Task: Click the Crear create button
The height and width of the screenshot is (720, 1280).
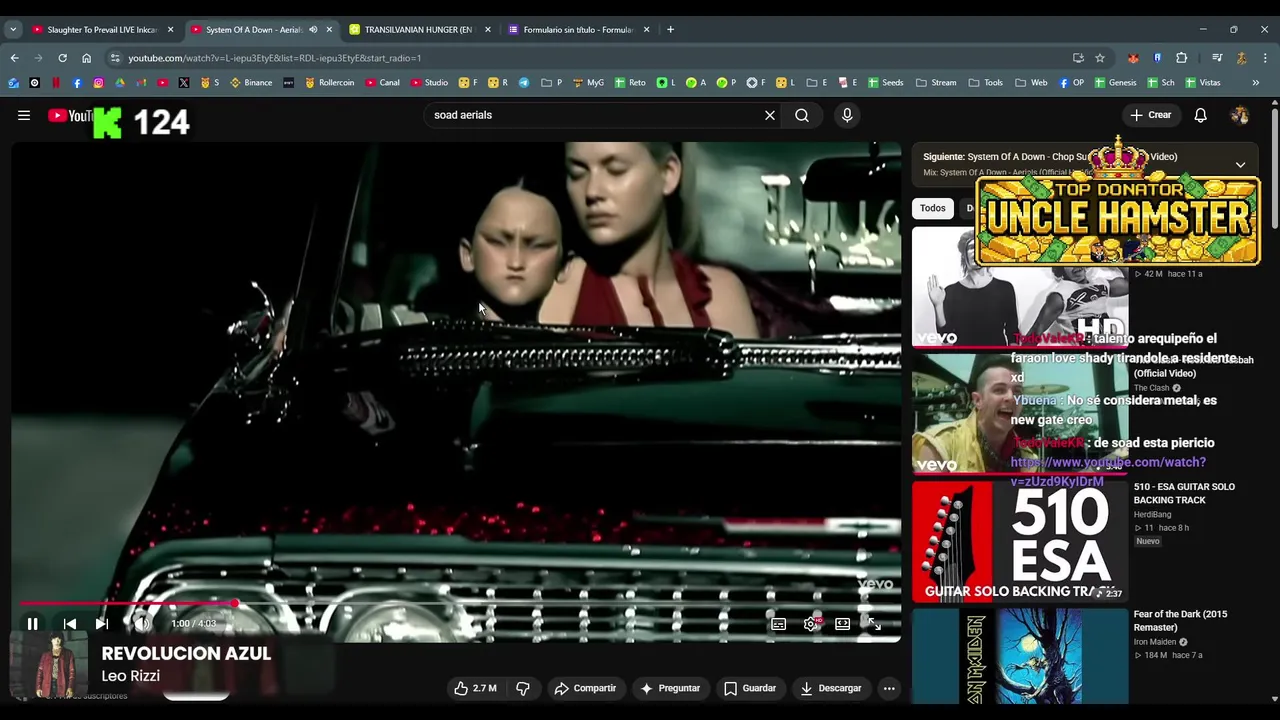Action: pyautogui.click(x=1150, y=115)
